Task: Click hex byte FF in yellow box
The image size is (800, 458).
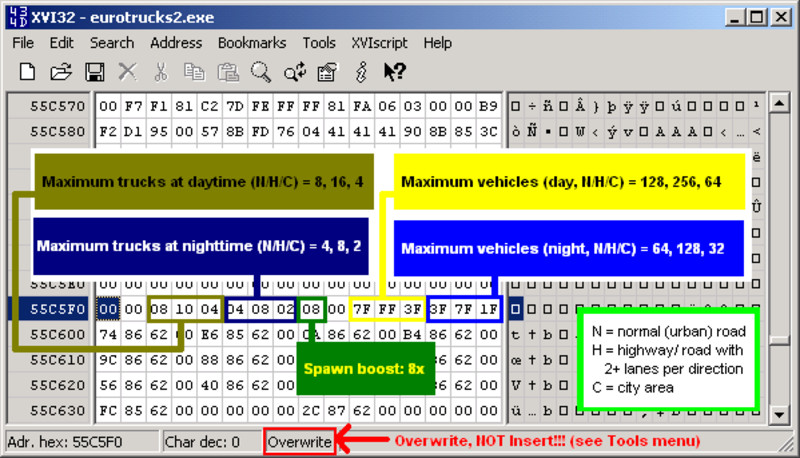Action: tap(387, 309)
